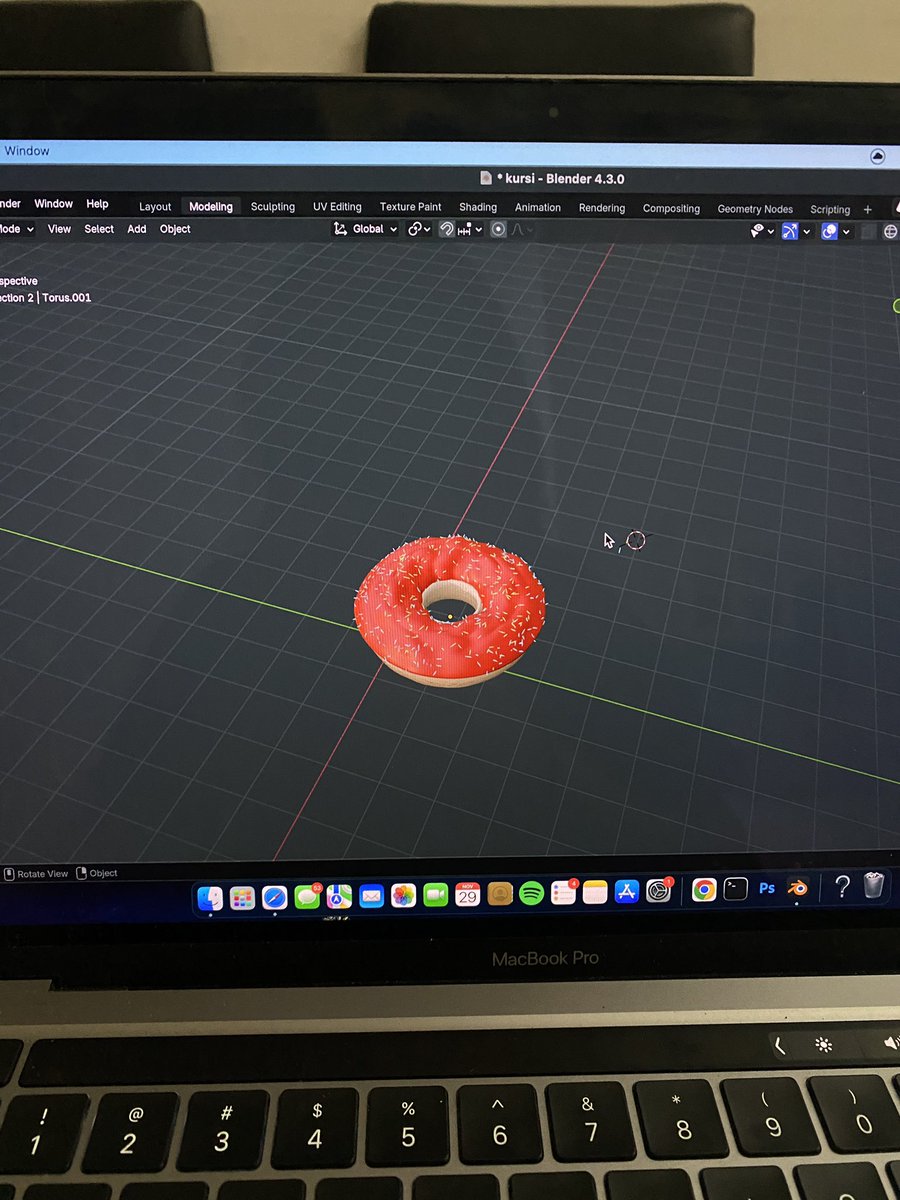
Task: Switch to the Texture Paint workspace tab
Action: (x=410, y=207)
